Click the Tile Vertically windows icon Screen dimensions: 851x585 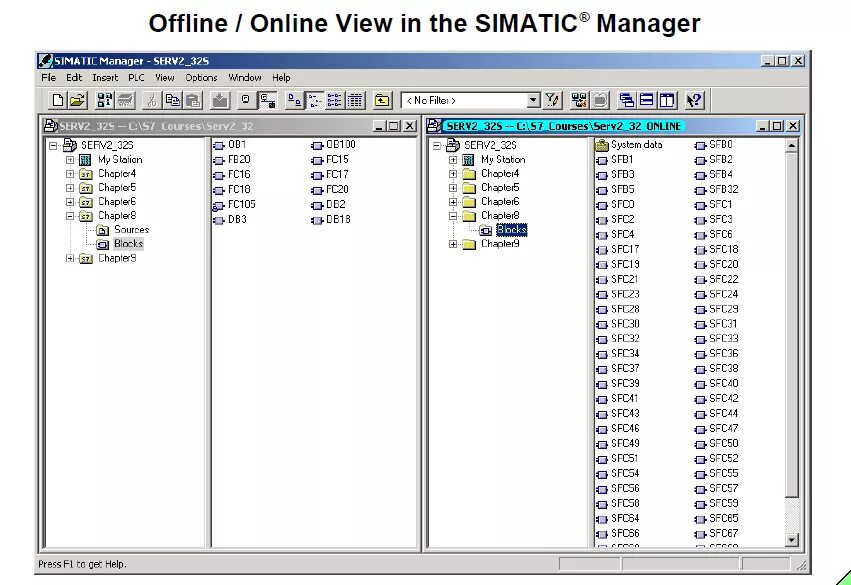point(668,100)
